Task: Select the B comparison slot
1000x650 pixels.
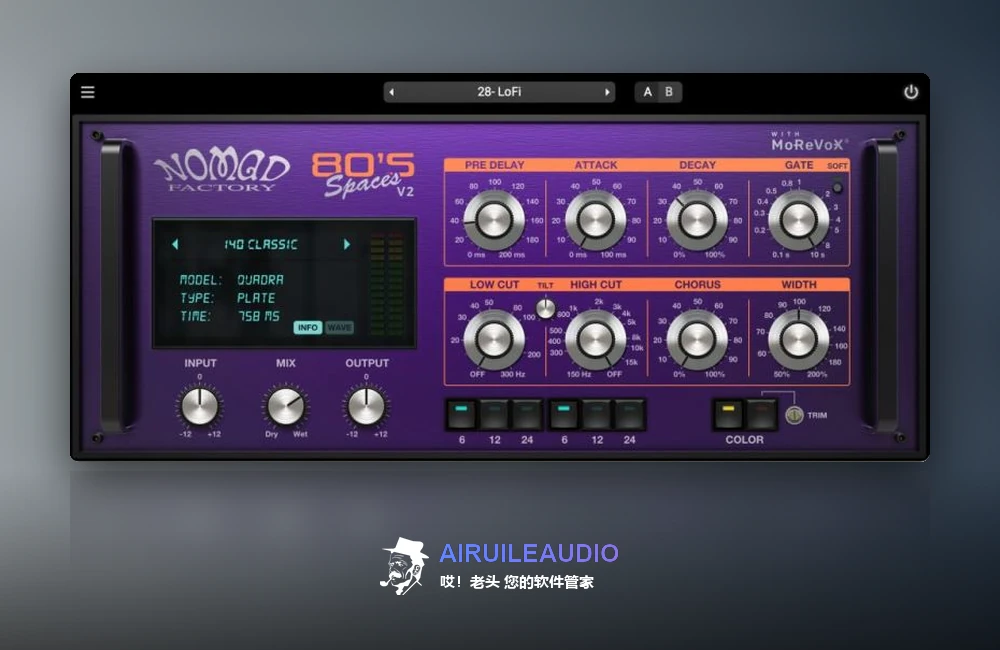Action: pos(669,92)
